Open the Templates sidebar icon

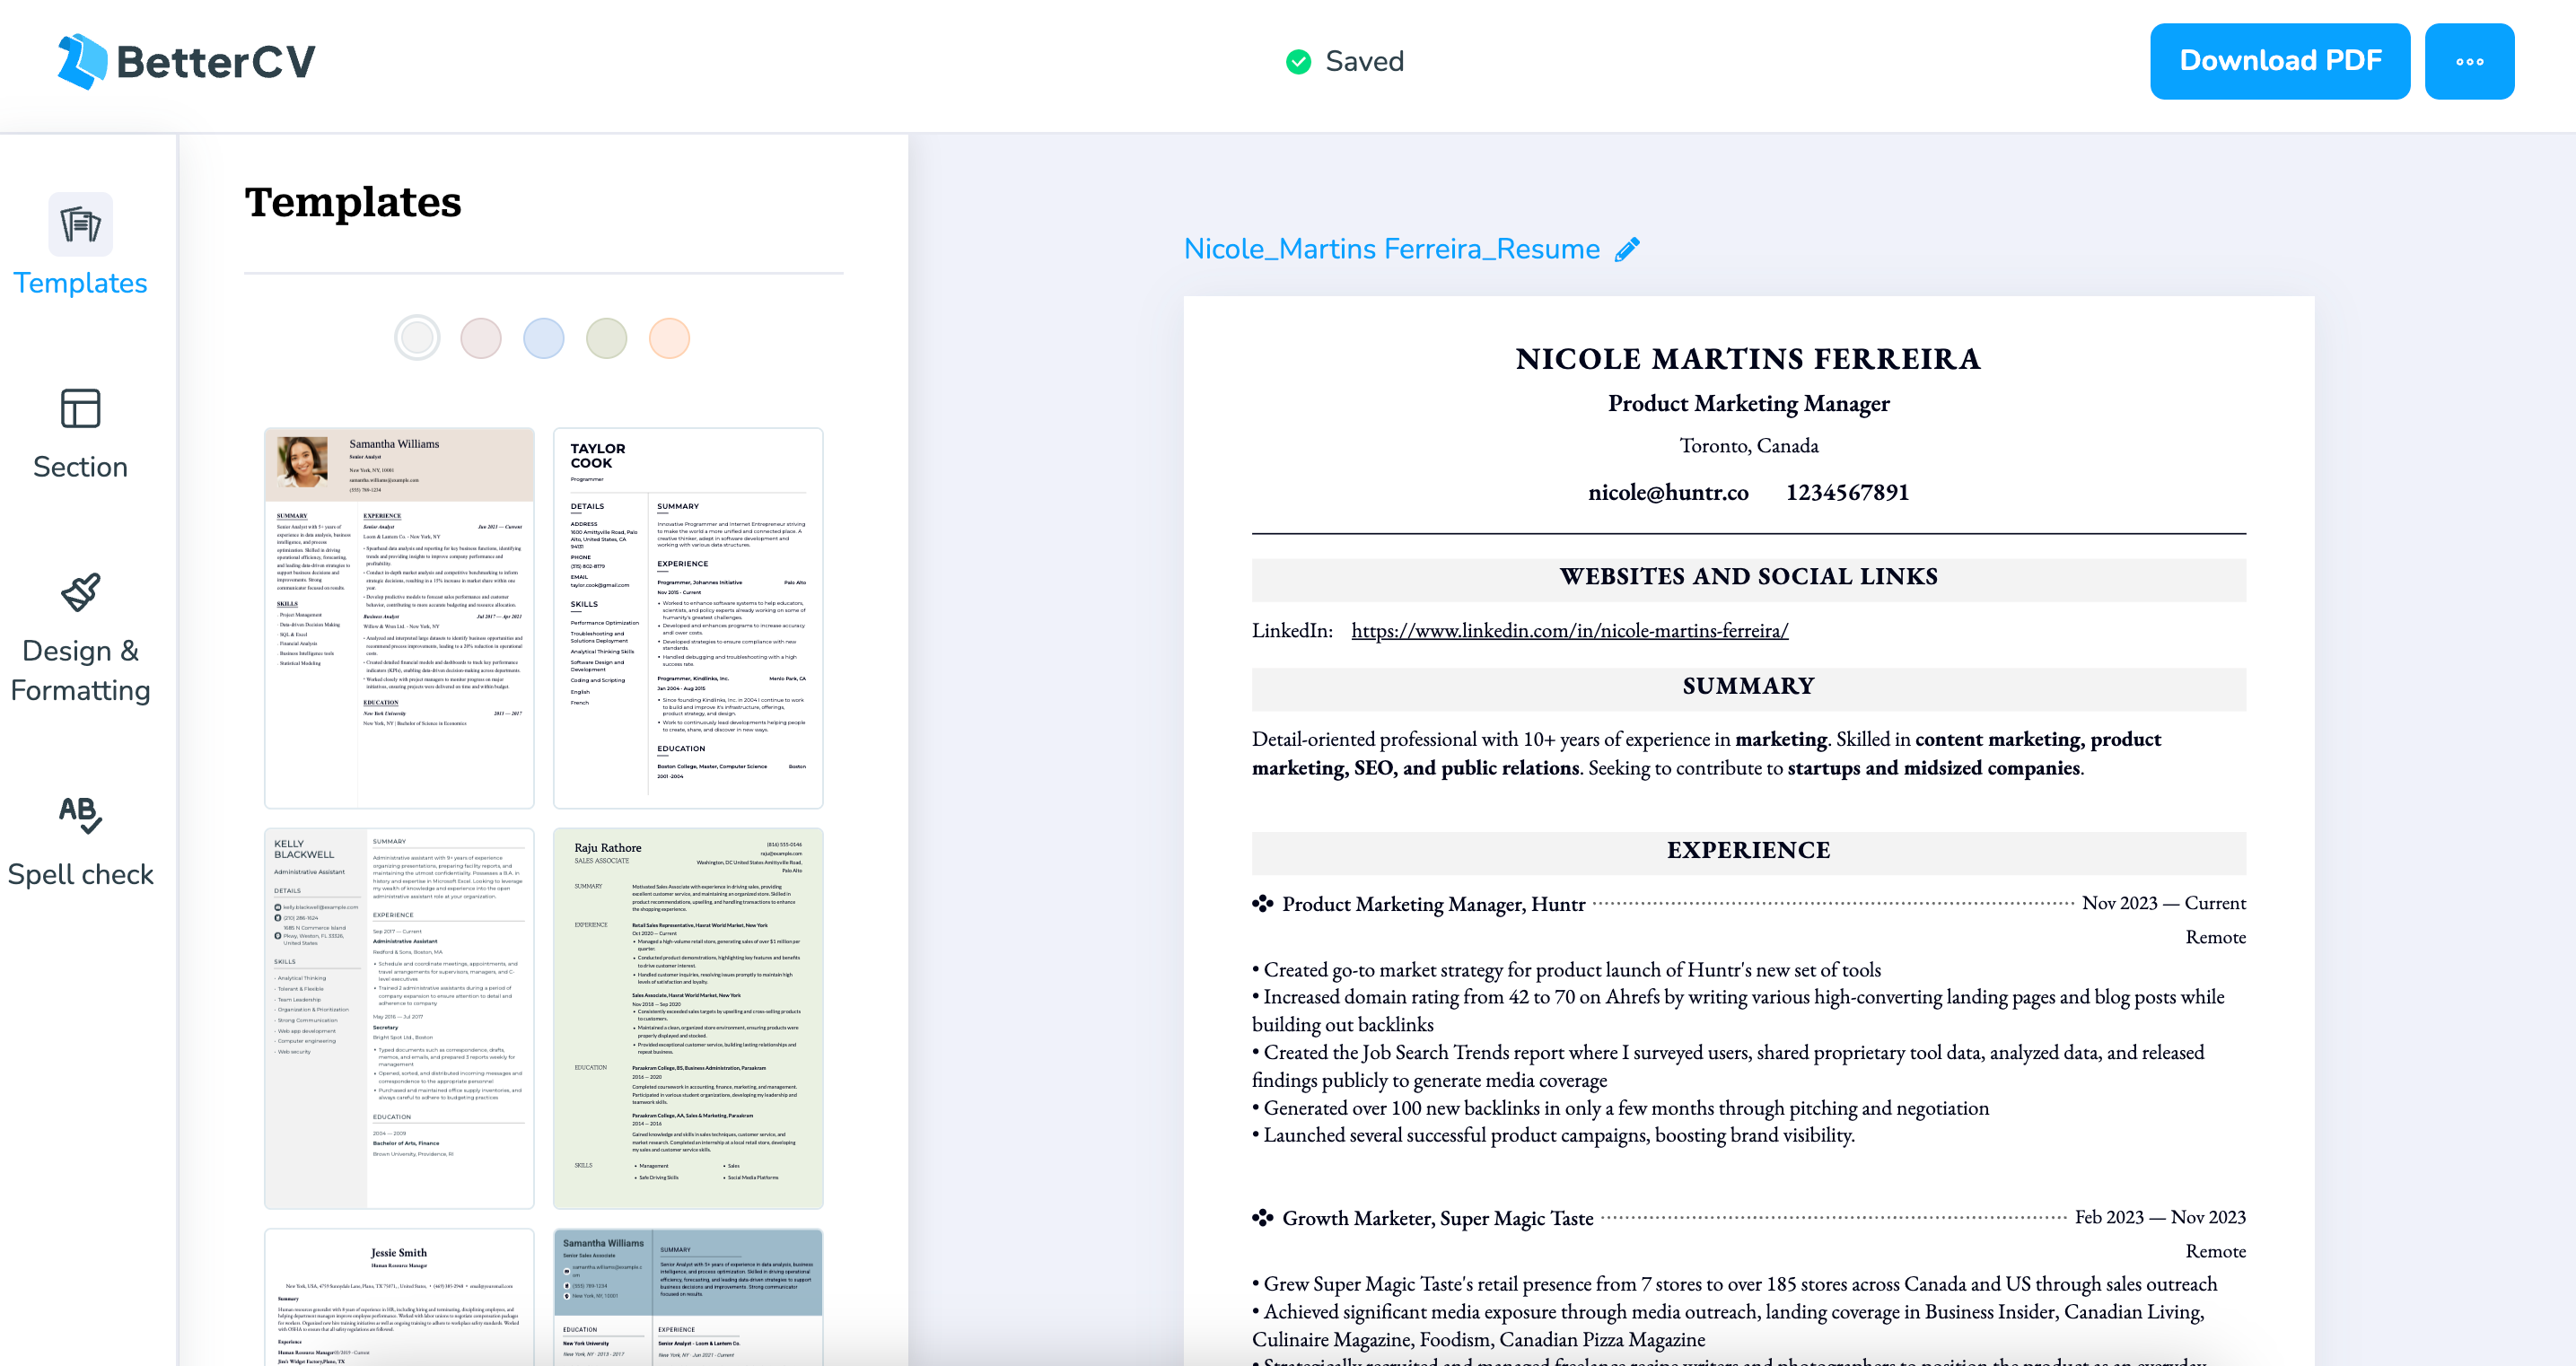click(x=80, y=224)
